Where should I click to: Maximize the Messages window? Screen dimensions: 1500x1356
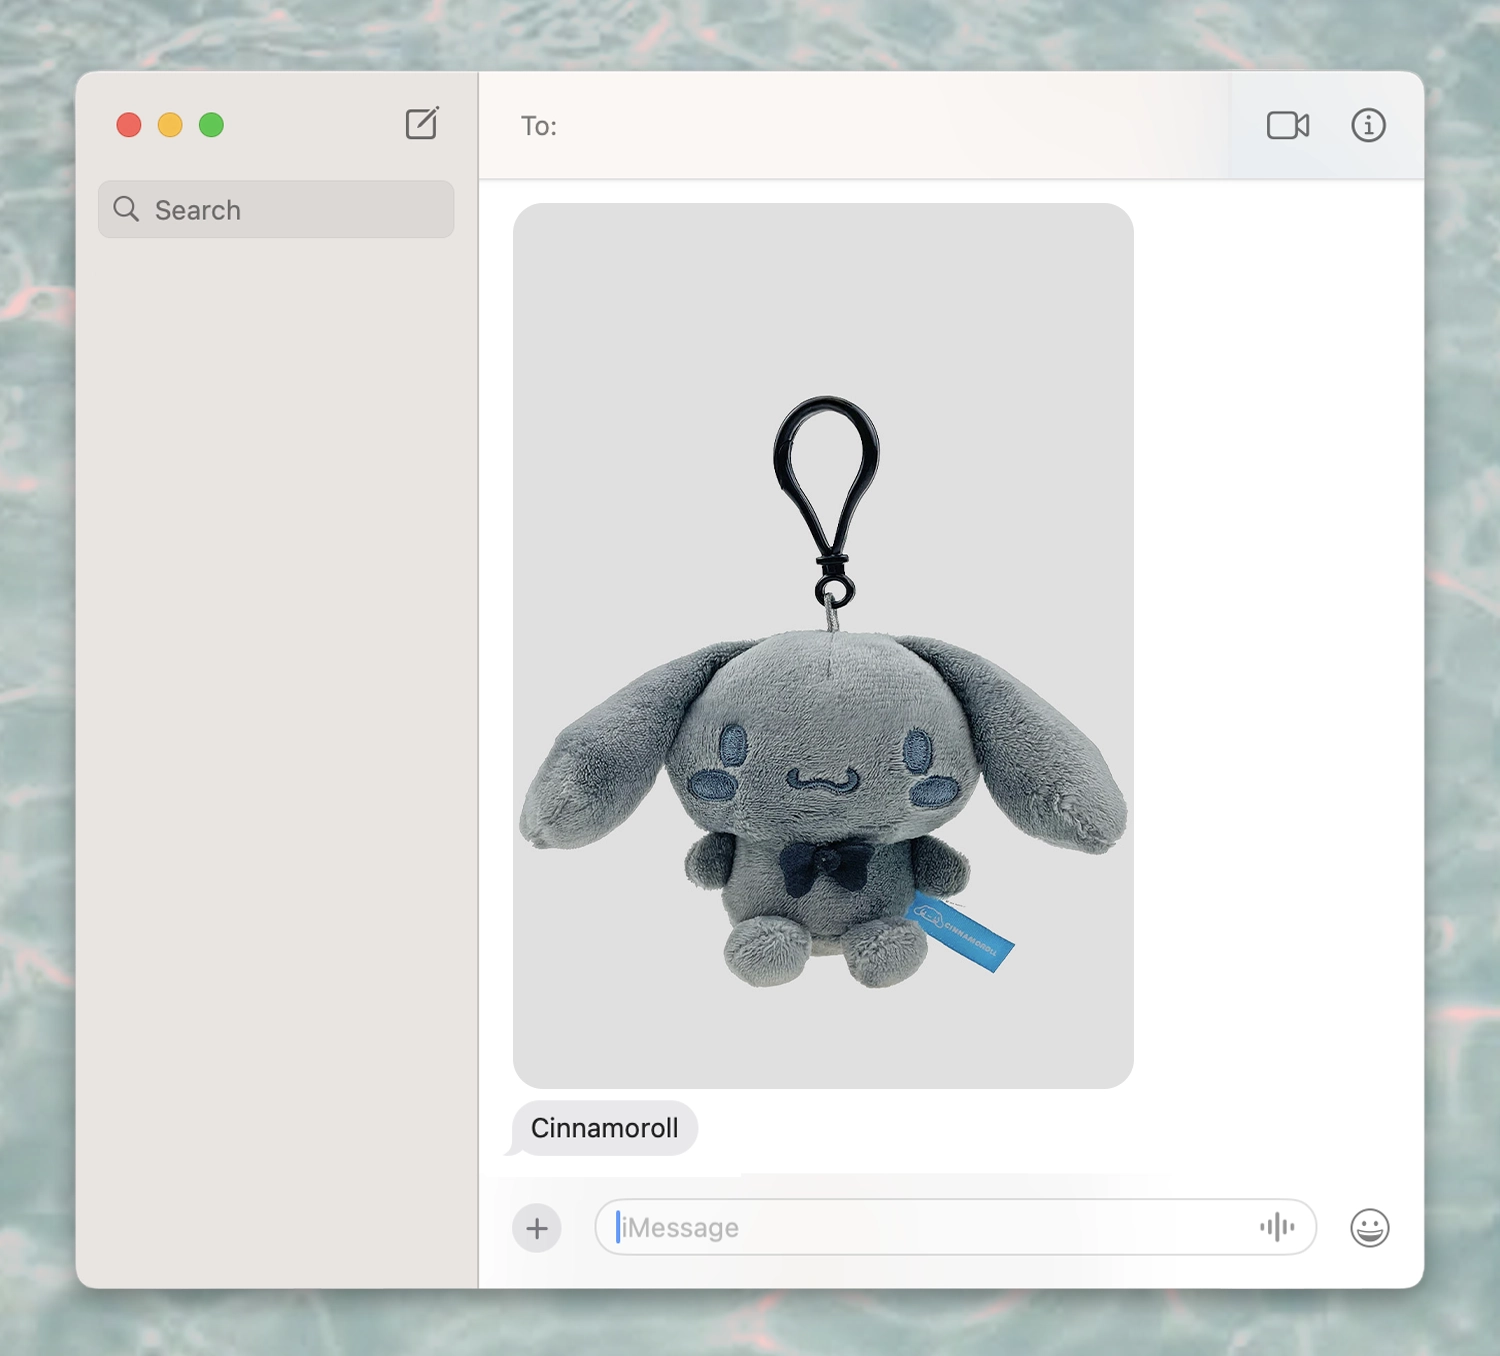[211, 125]
